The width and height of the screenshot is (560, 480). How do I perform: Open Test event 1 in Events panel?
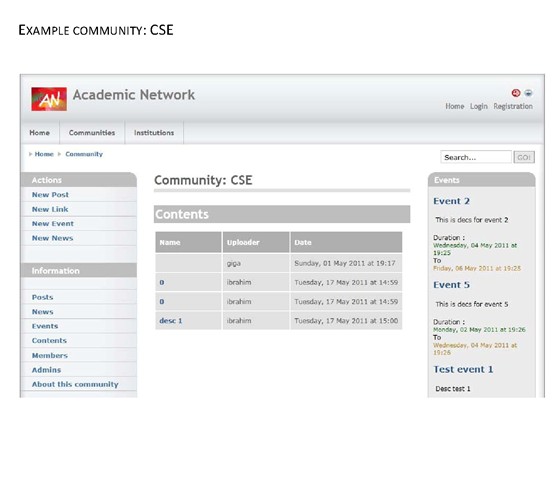click(463, 369)
